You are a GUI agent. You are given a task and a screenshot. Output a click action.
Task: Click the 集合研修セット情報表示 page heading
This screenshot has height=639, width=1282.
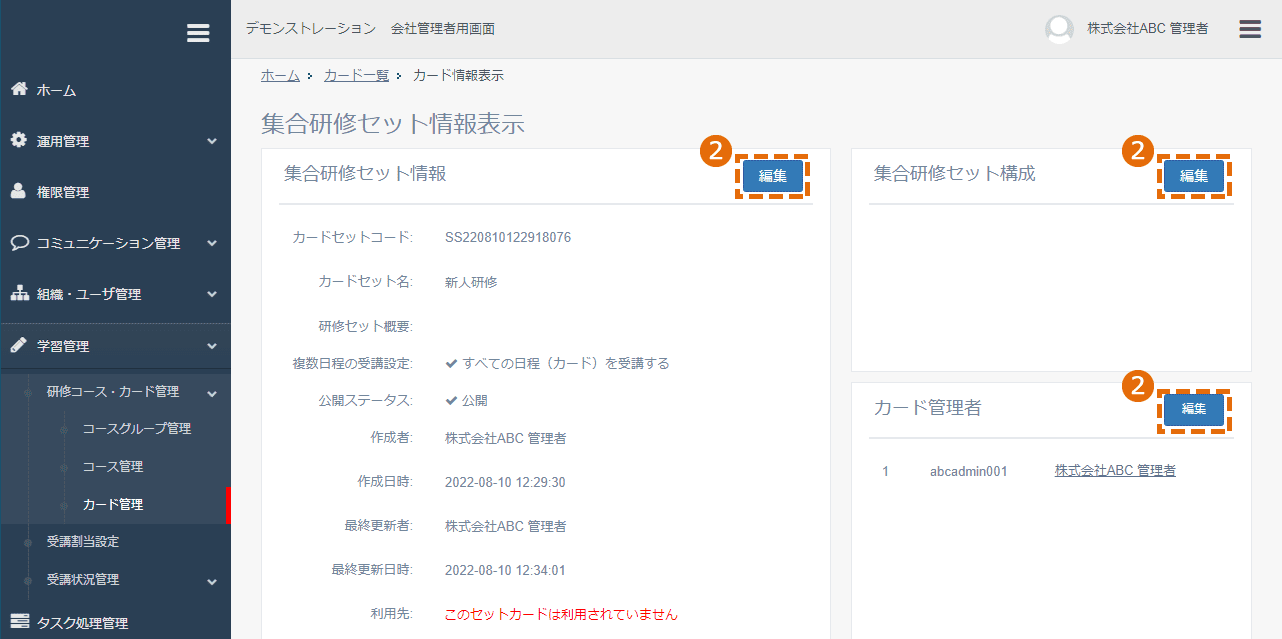click(x=393, y=124)
